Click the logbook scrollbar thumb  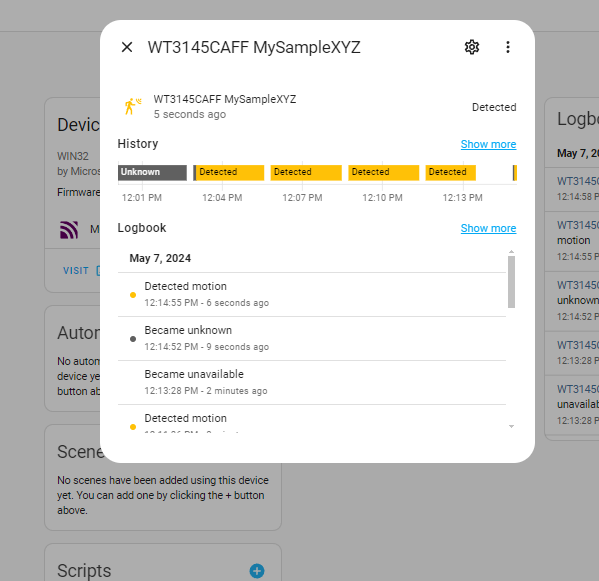pos(511,282)
